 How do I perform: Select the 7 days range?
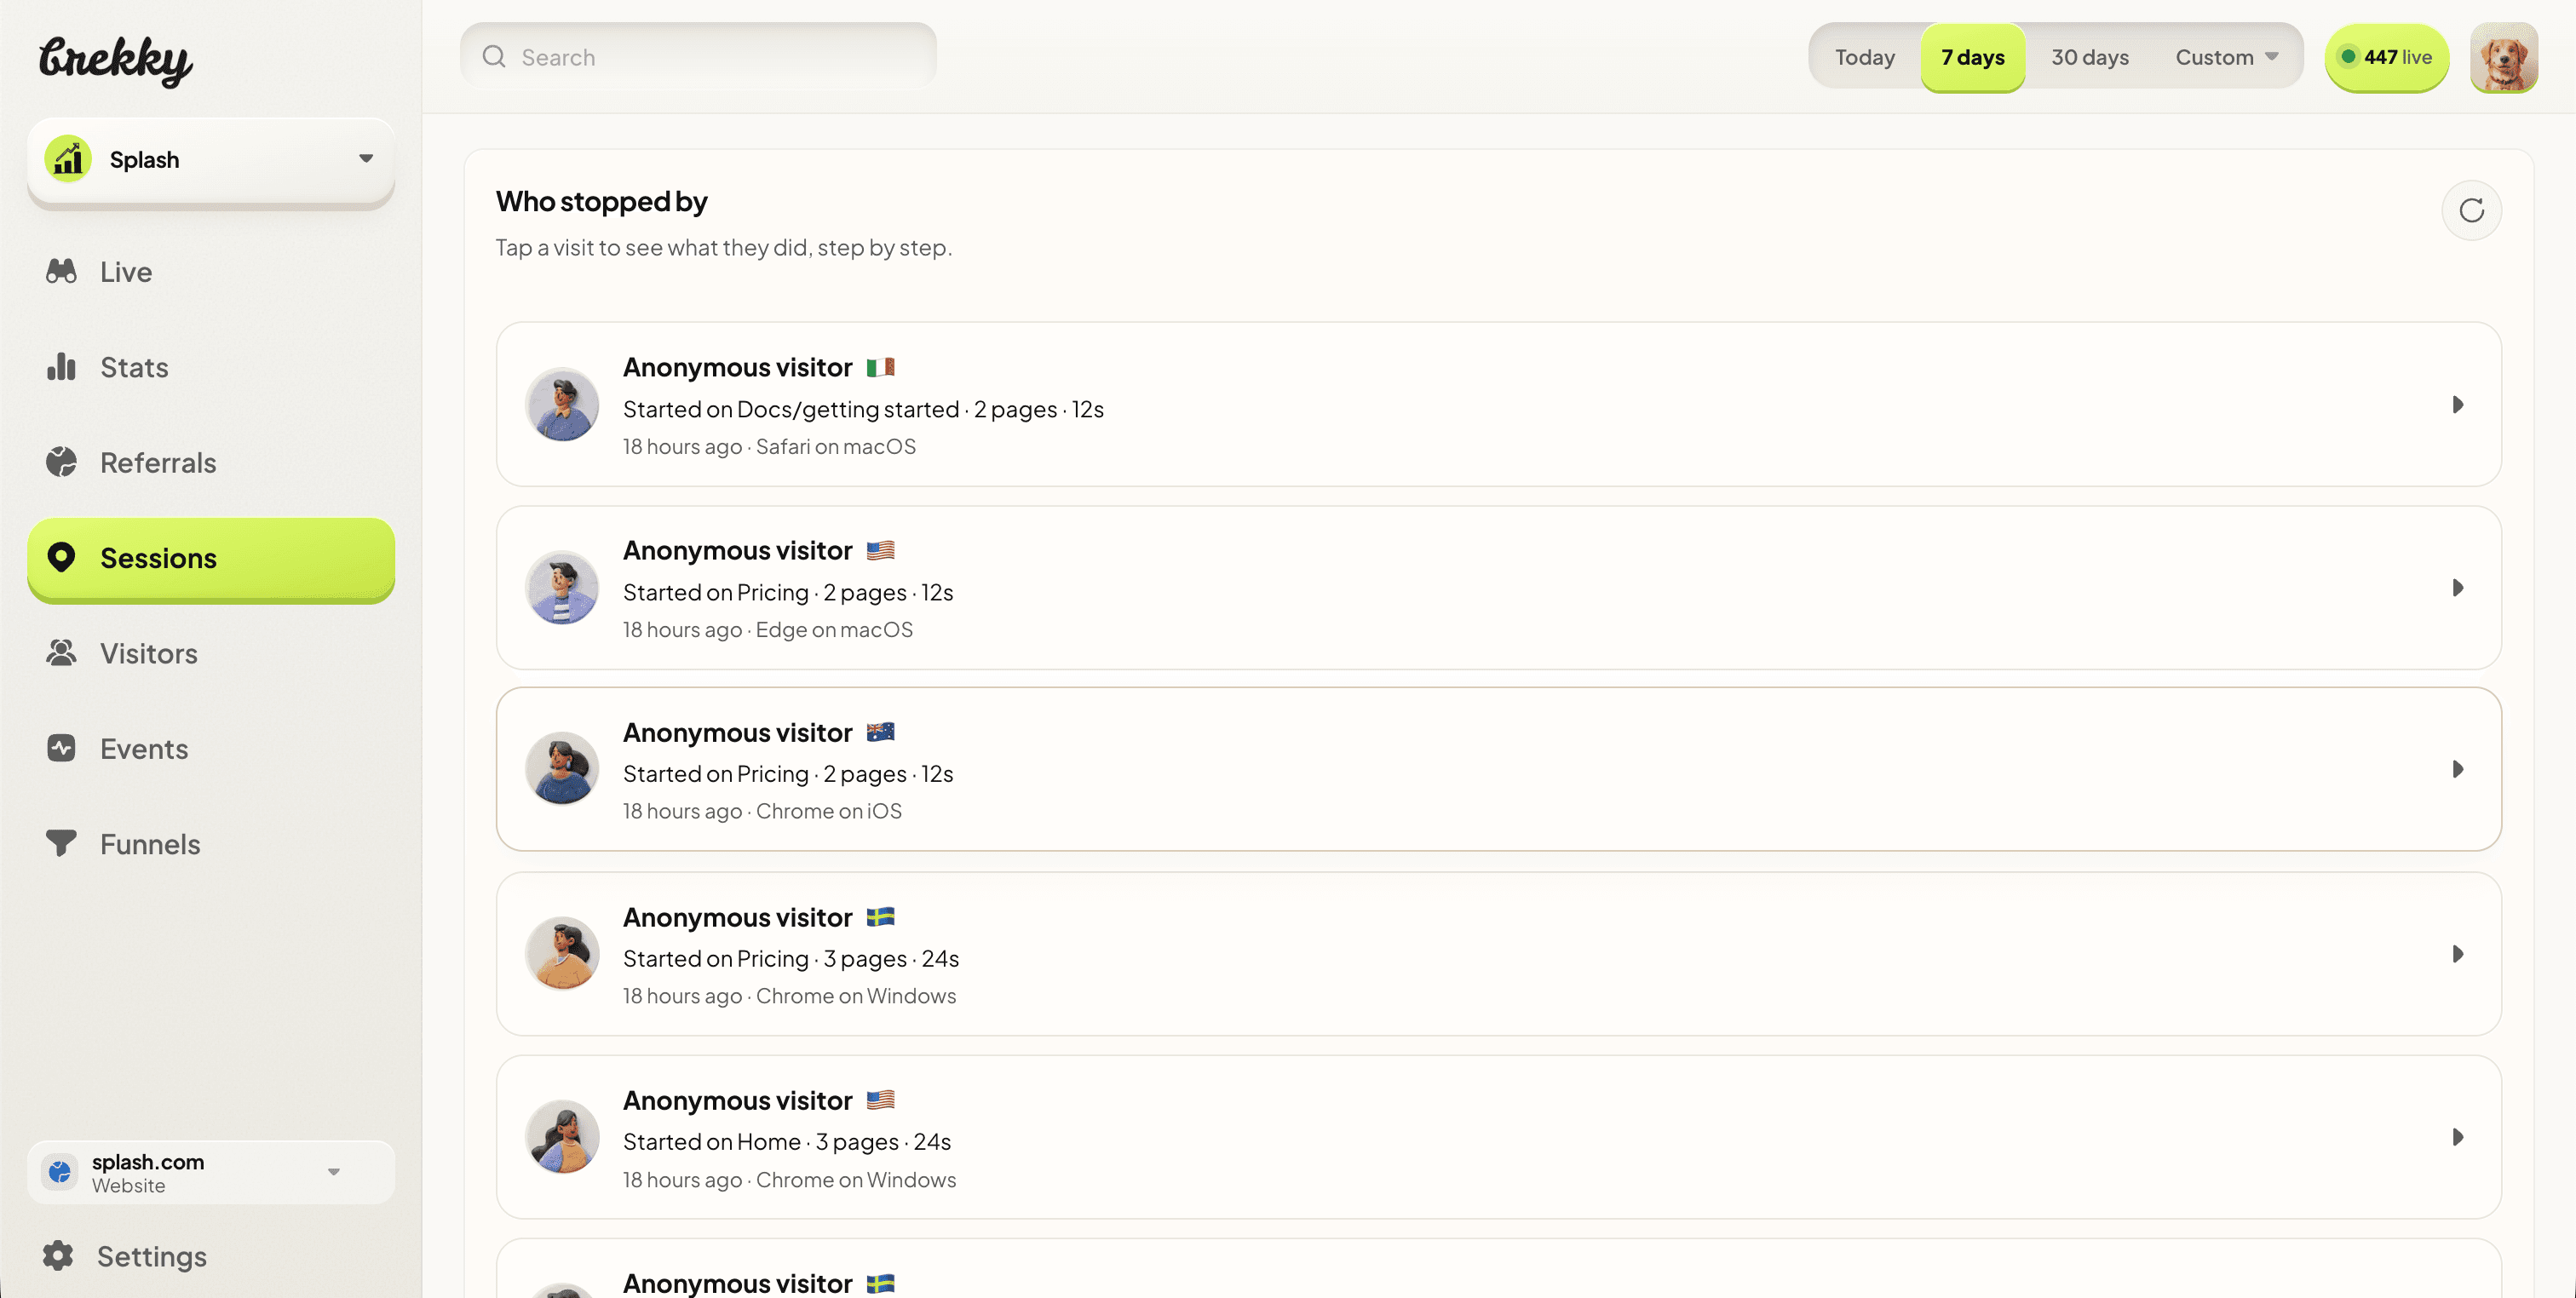1973,57
